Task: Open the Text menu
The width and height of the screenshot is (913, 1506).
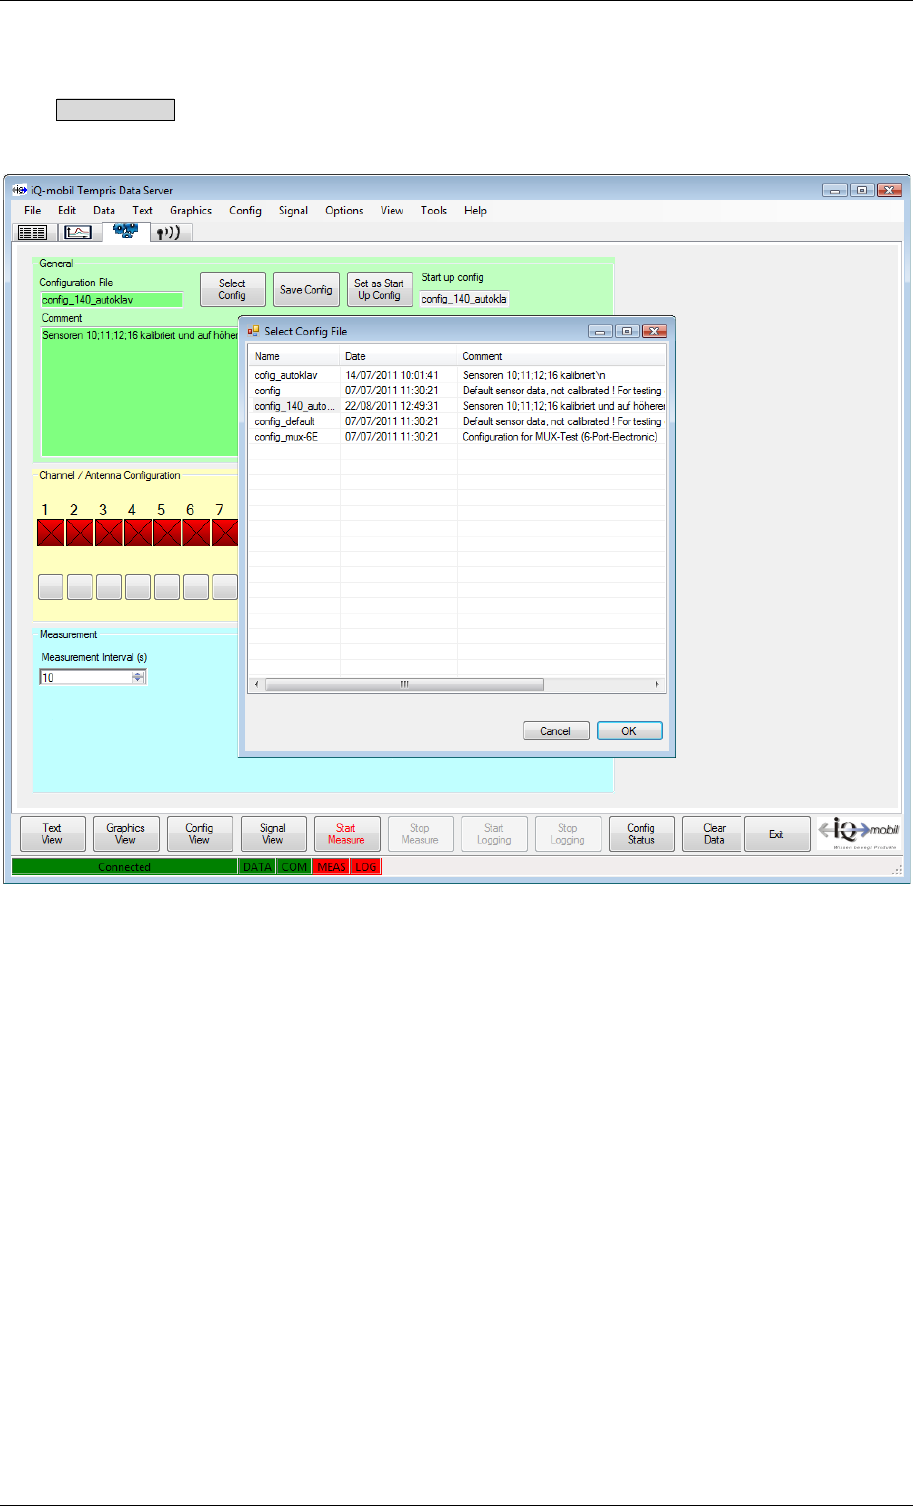Action: [x=142, y=210]
